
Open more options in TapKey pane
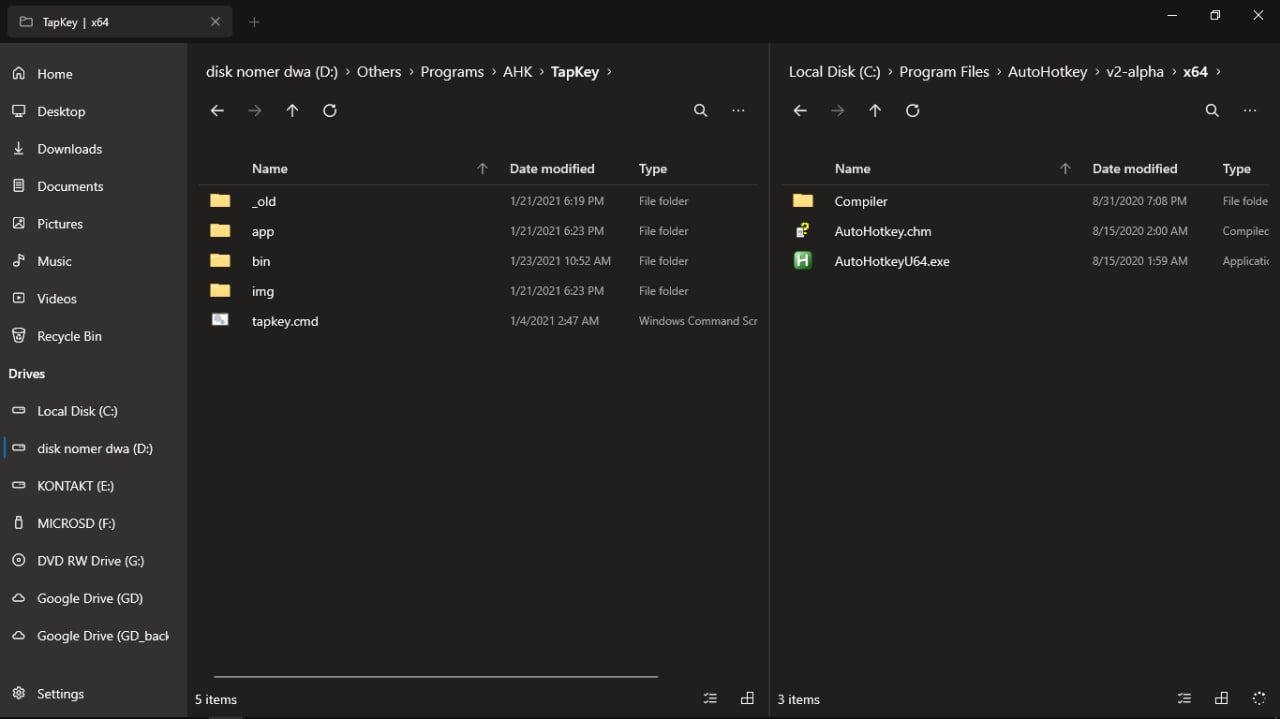click(x=738, y=111)
